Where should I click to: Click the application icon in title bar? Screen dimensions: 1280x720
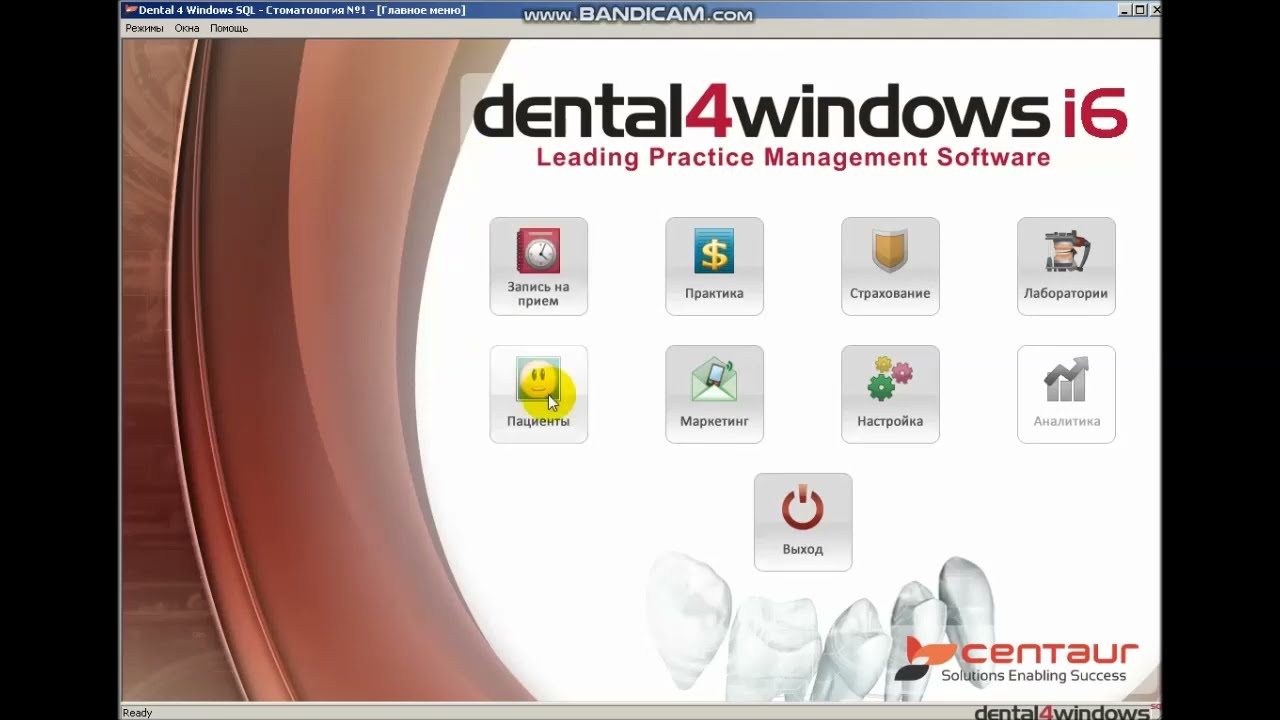(130, 10)
